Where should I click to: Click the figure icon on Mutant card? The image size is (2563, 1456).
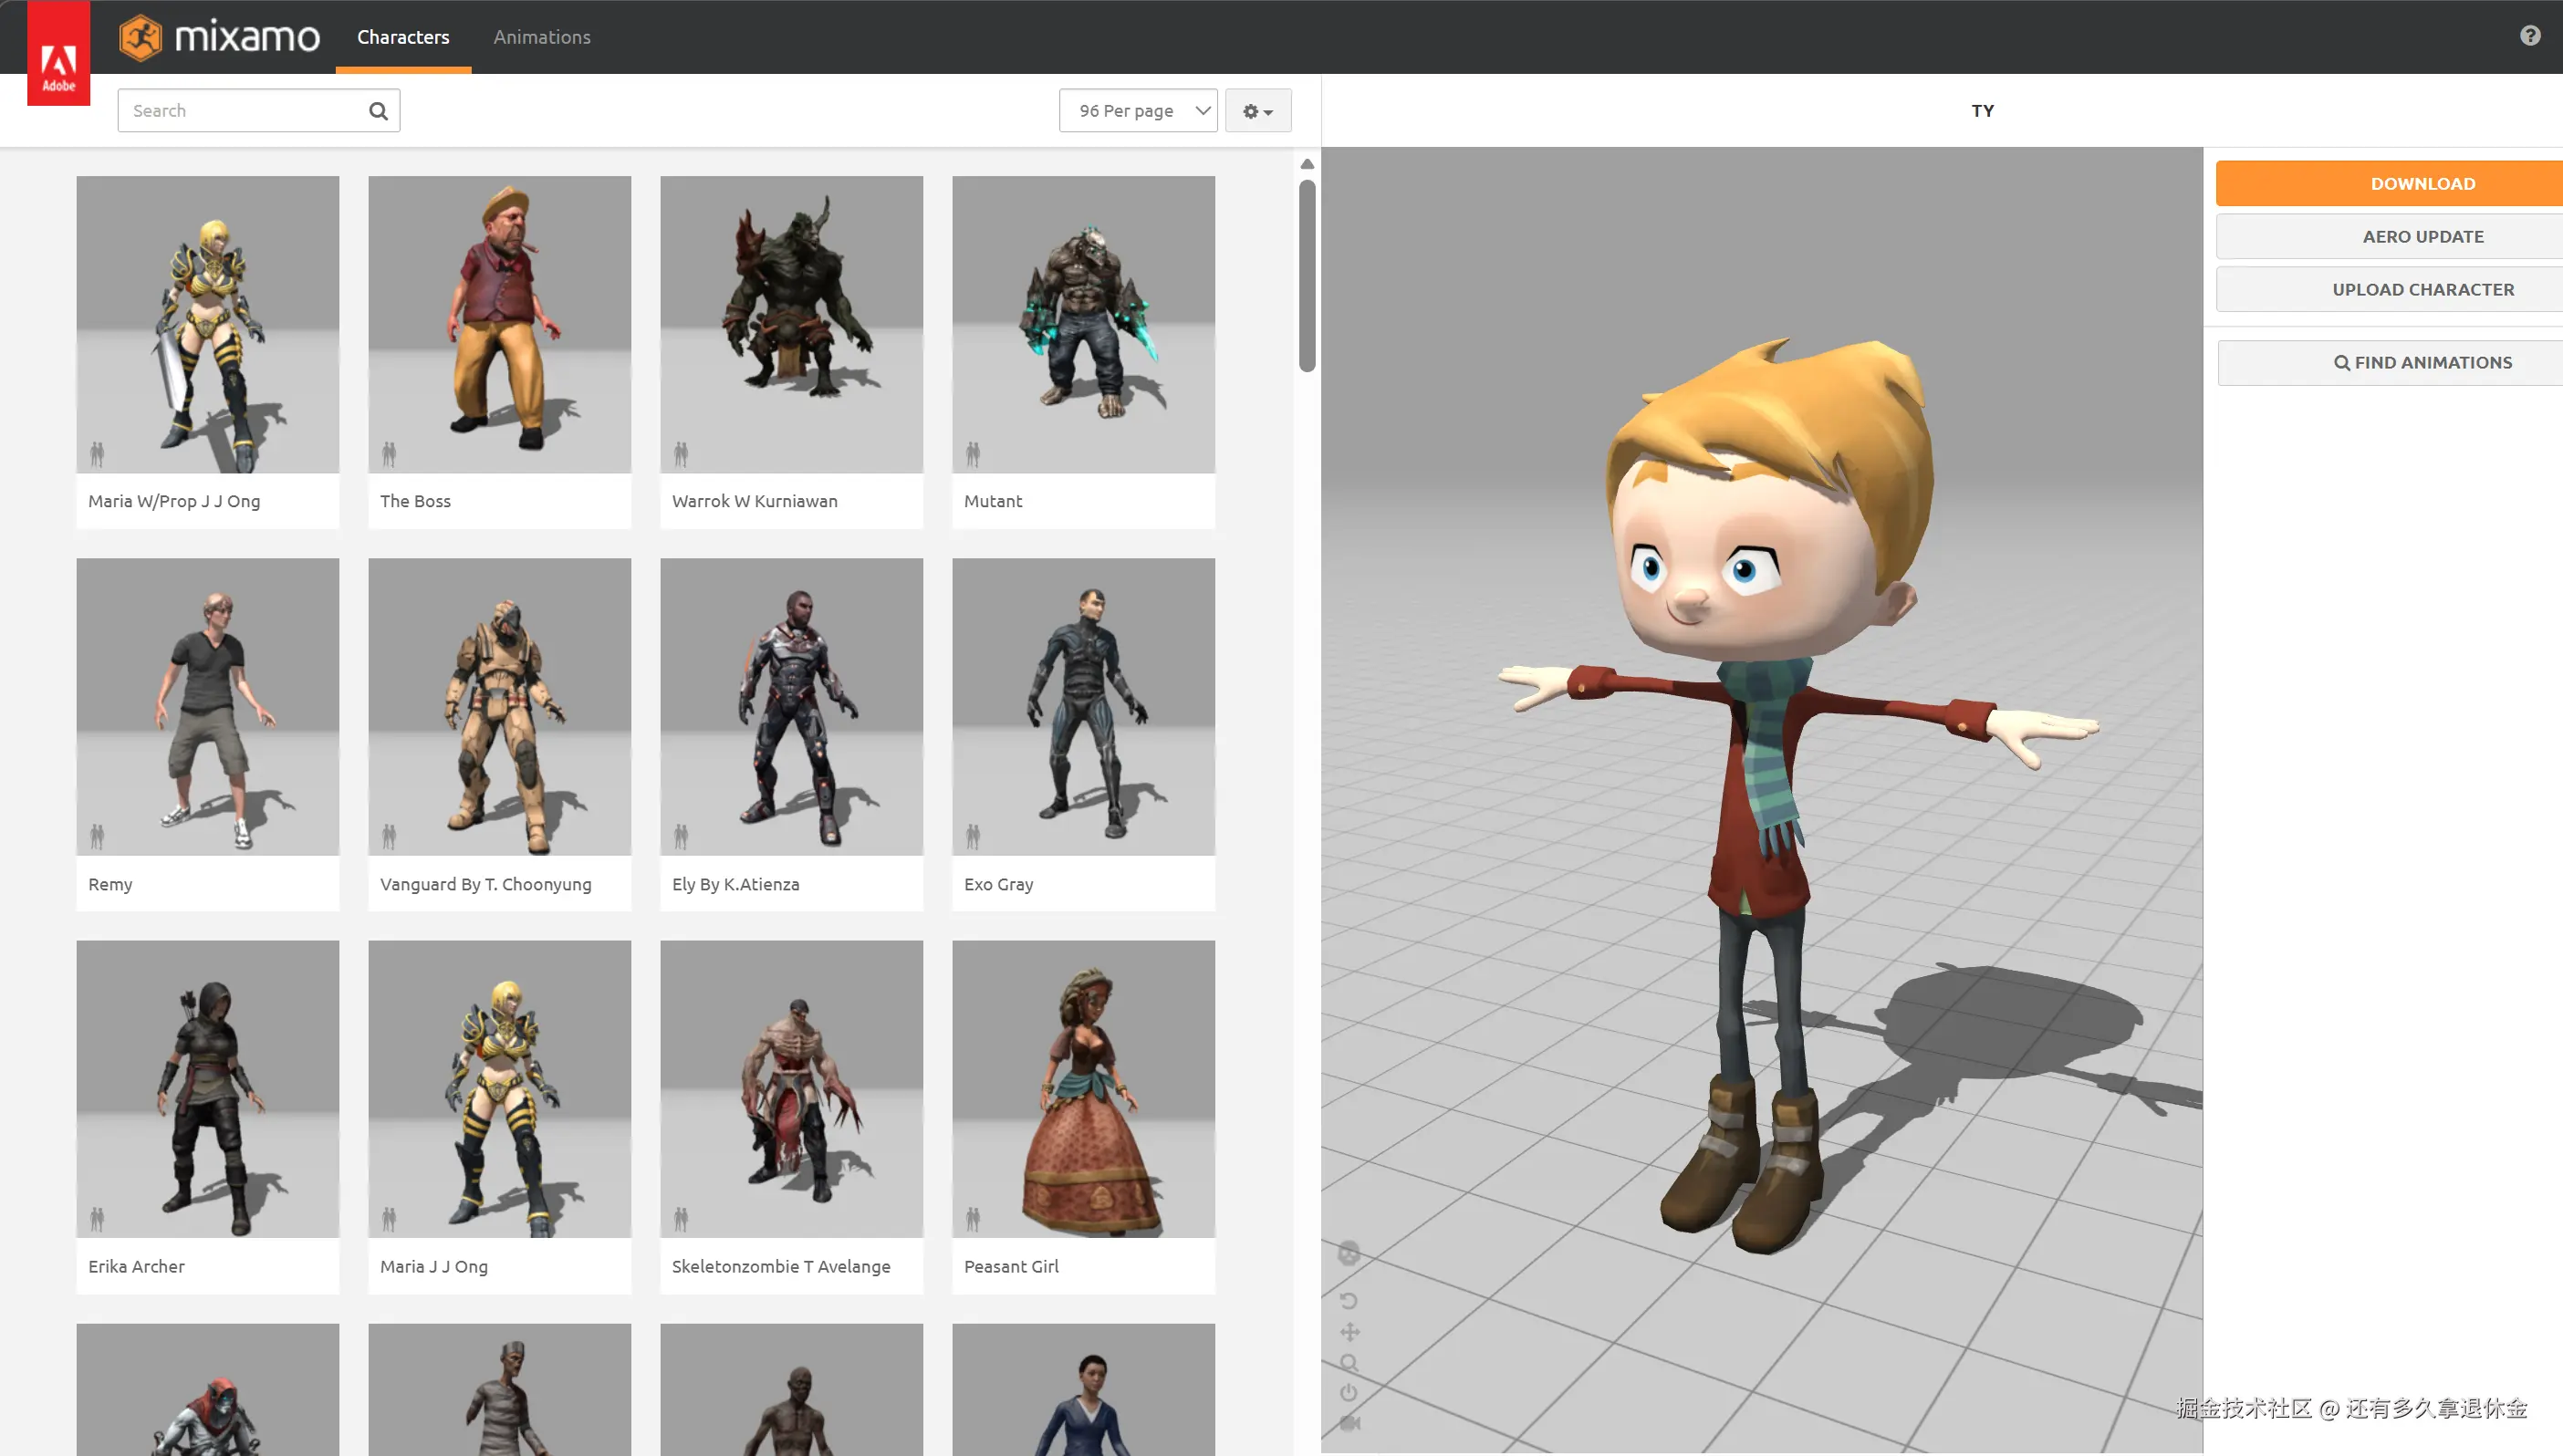tap(973, 454)
